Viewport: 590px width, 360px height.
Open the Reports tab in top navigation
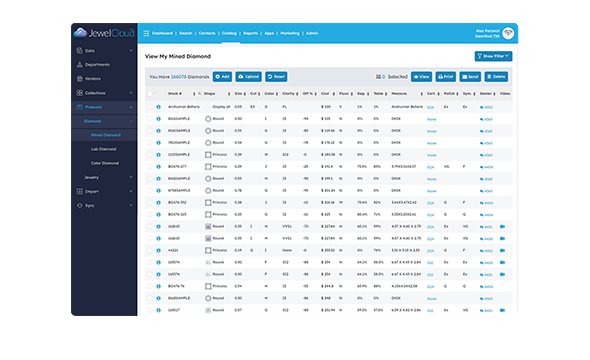click(250, 33)
